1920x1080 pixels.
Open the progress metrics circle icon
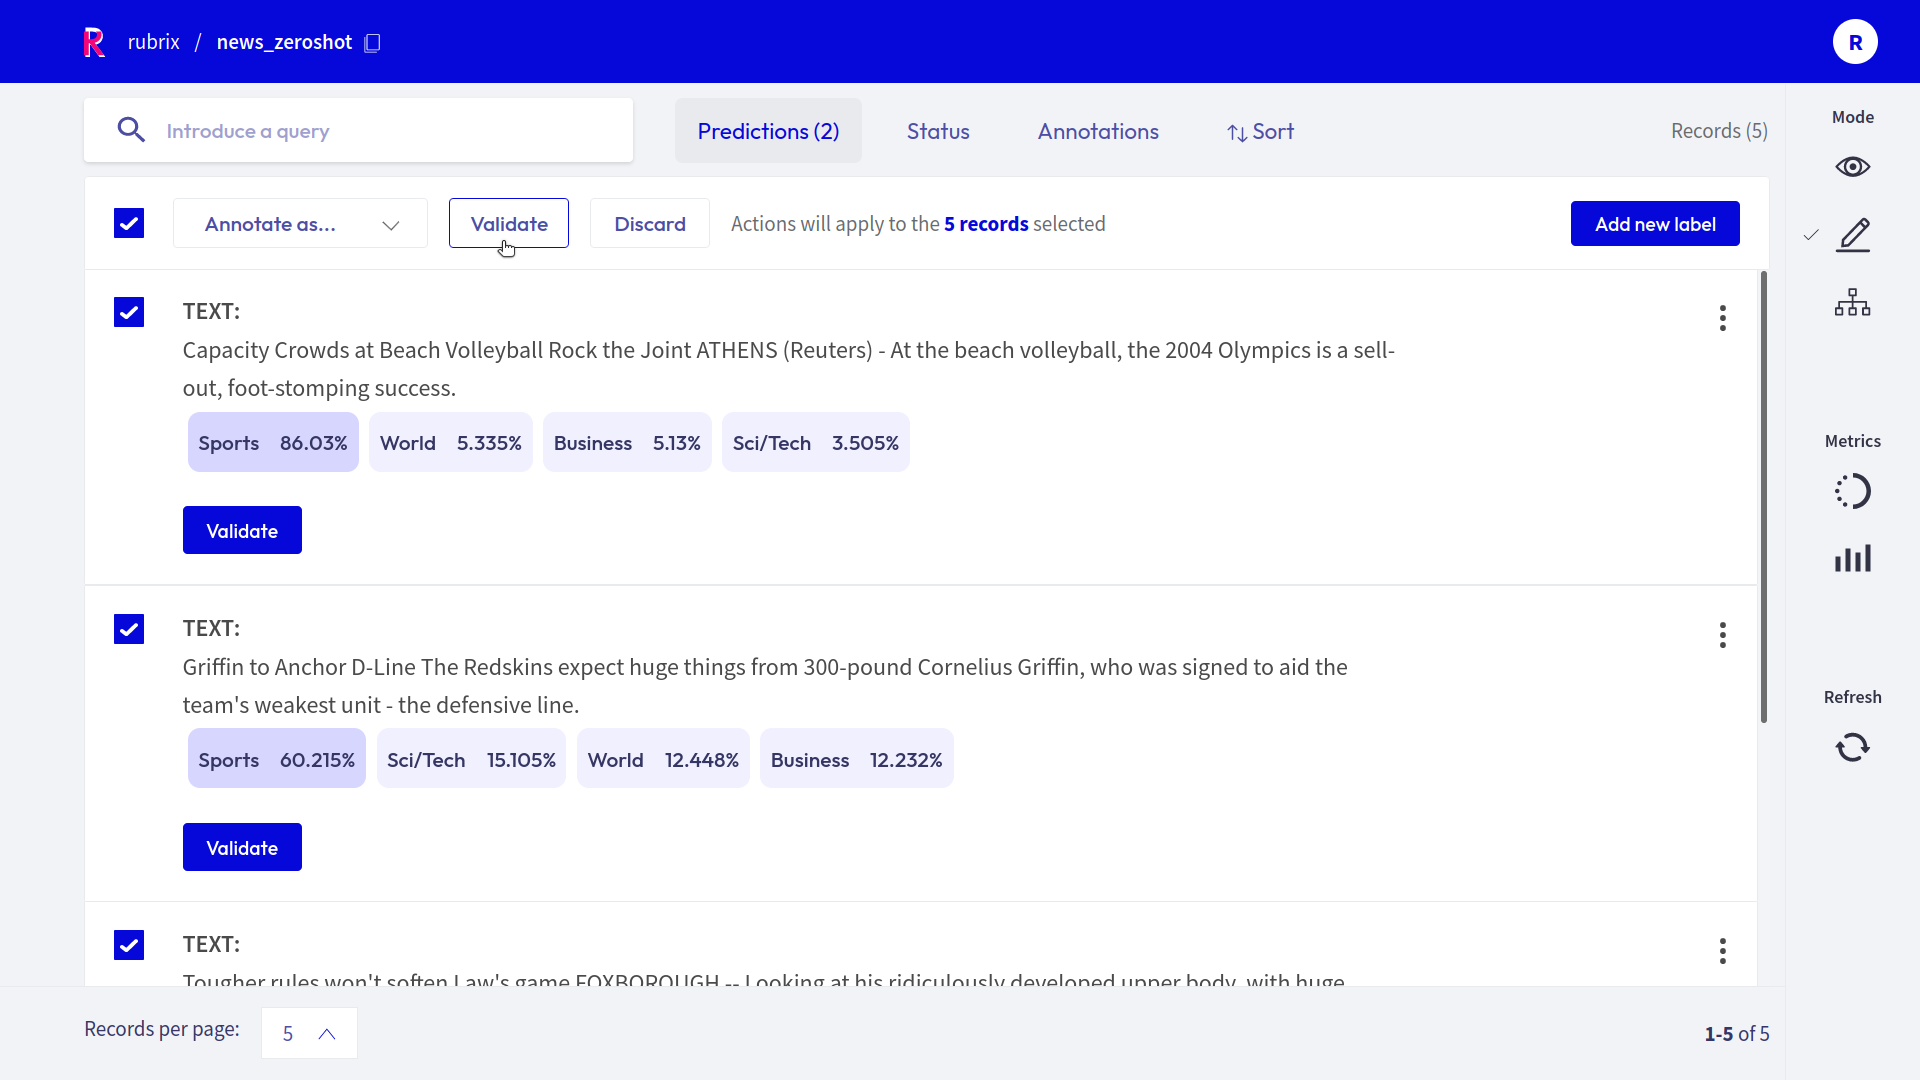click(1852, 491)
